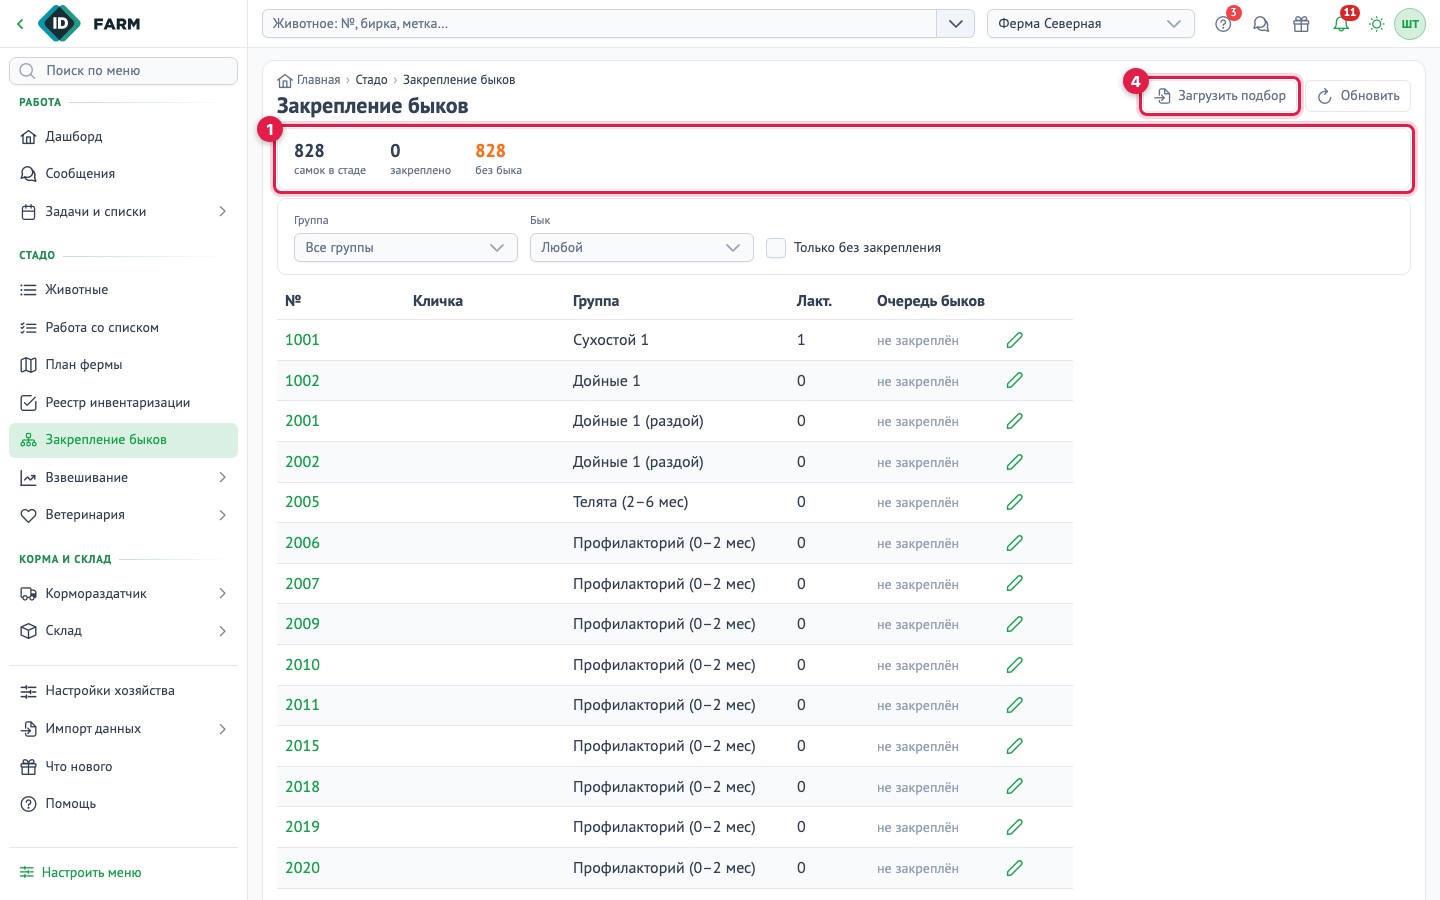Expand the 'Склад' sidebar section
The width and height of the screenshot is (1440, 900).
tap(123, 631)
